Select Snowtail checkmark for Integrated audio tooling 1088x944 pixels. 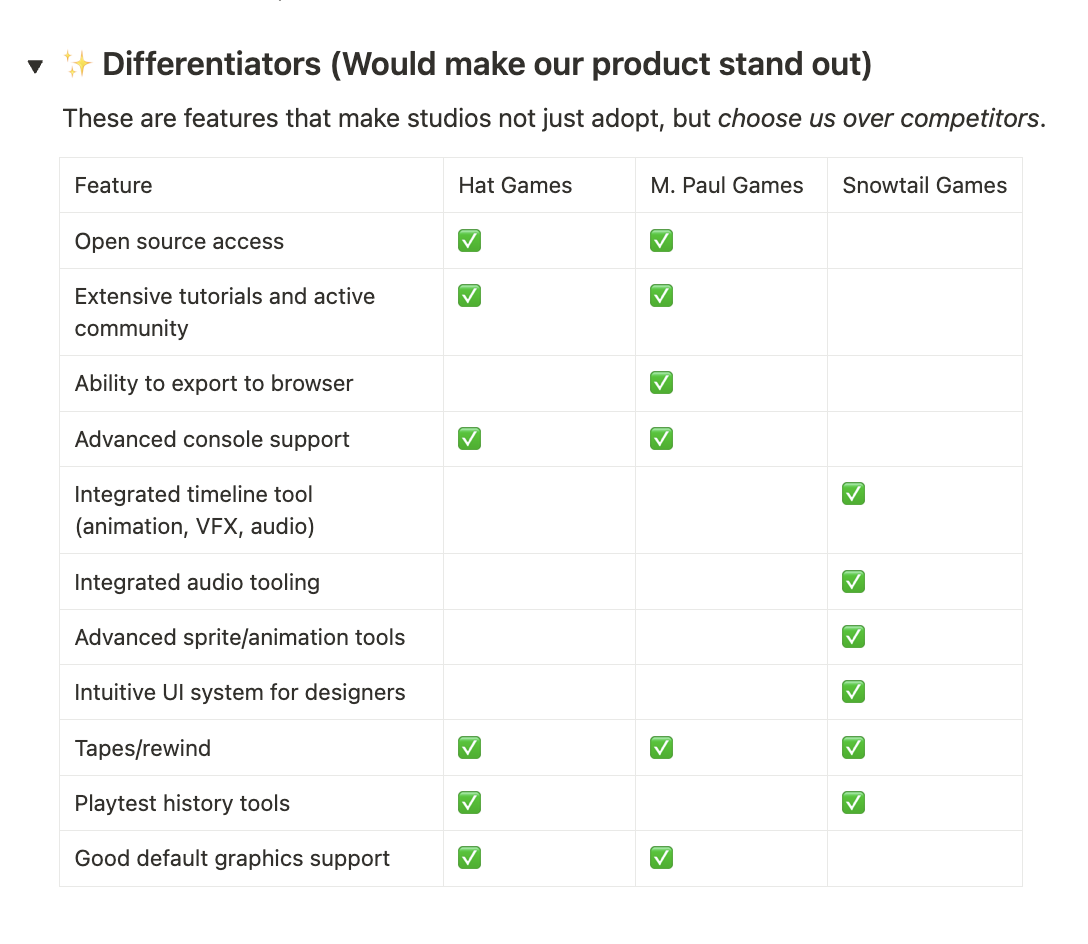(853, 582)
